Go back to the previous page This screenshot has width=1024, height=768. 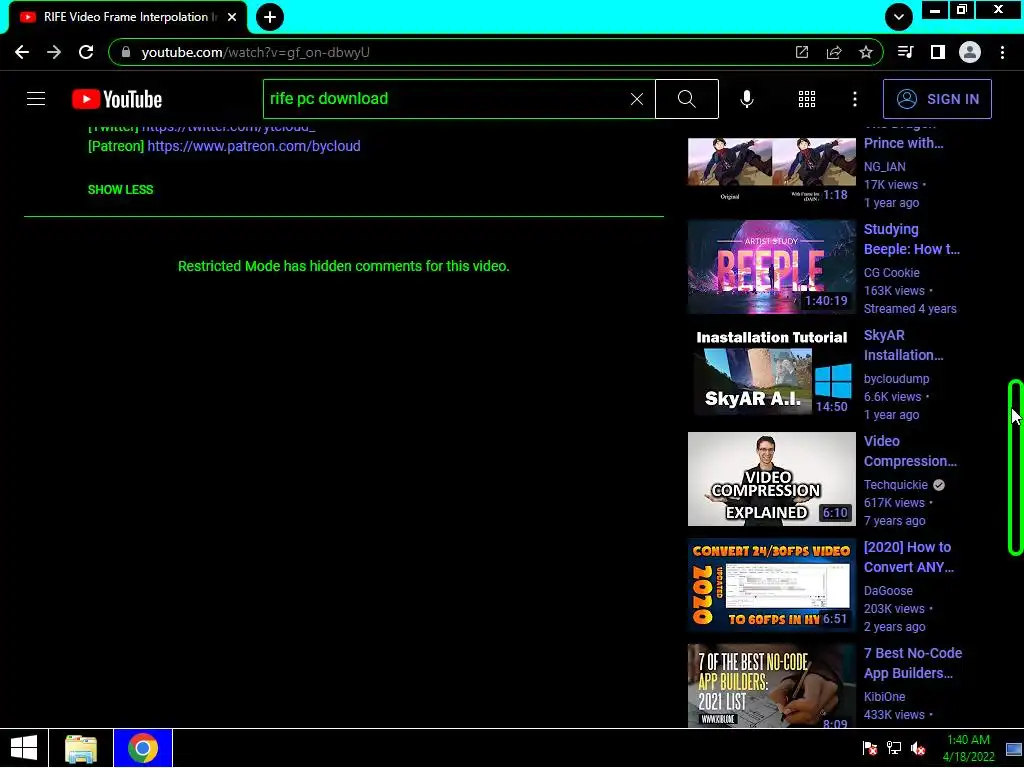(x=22, y=52)
